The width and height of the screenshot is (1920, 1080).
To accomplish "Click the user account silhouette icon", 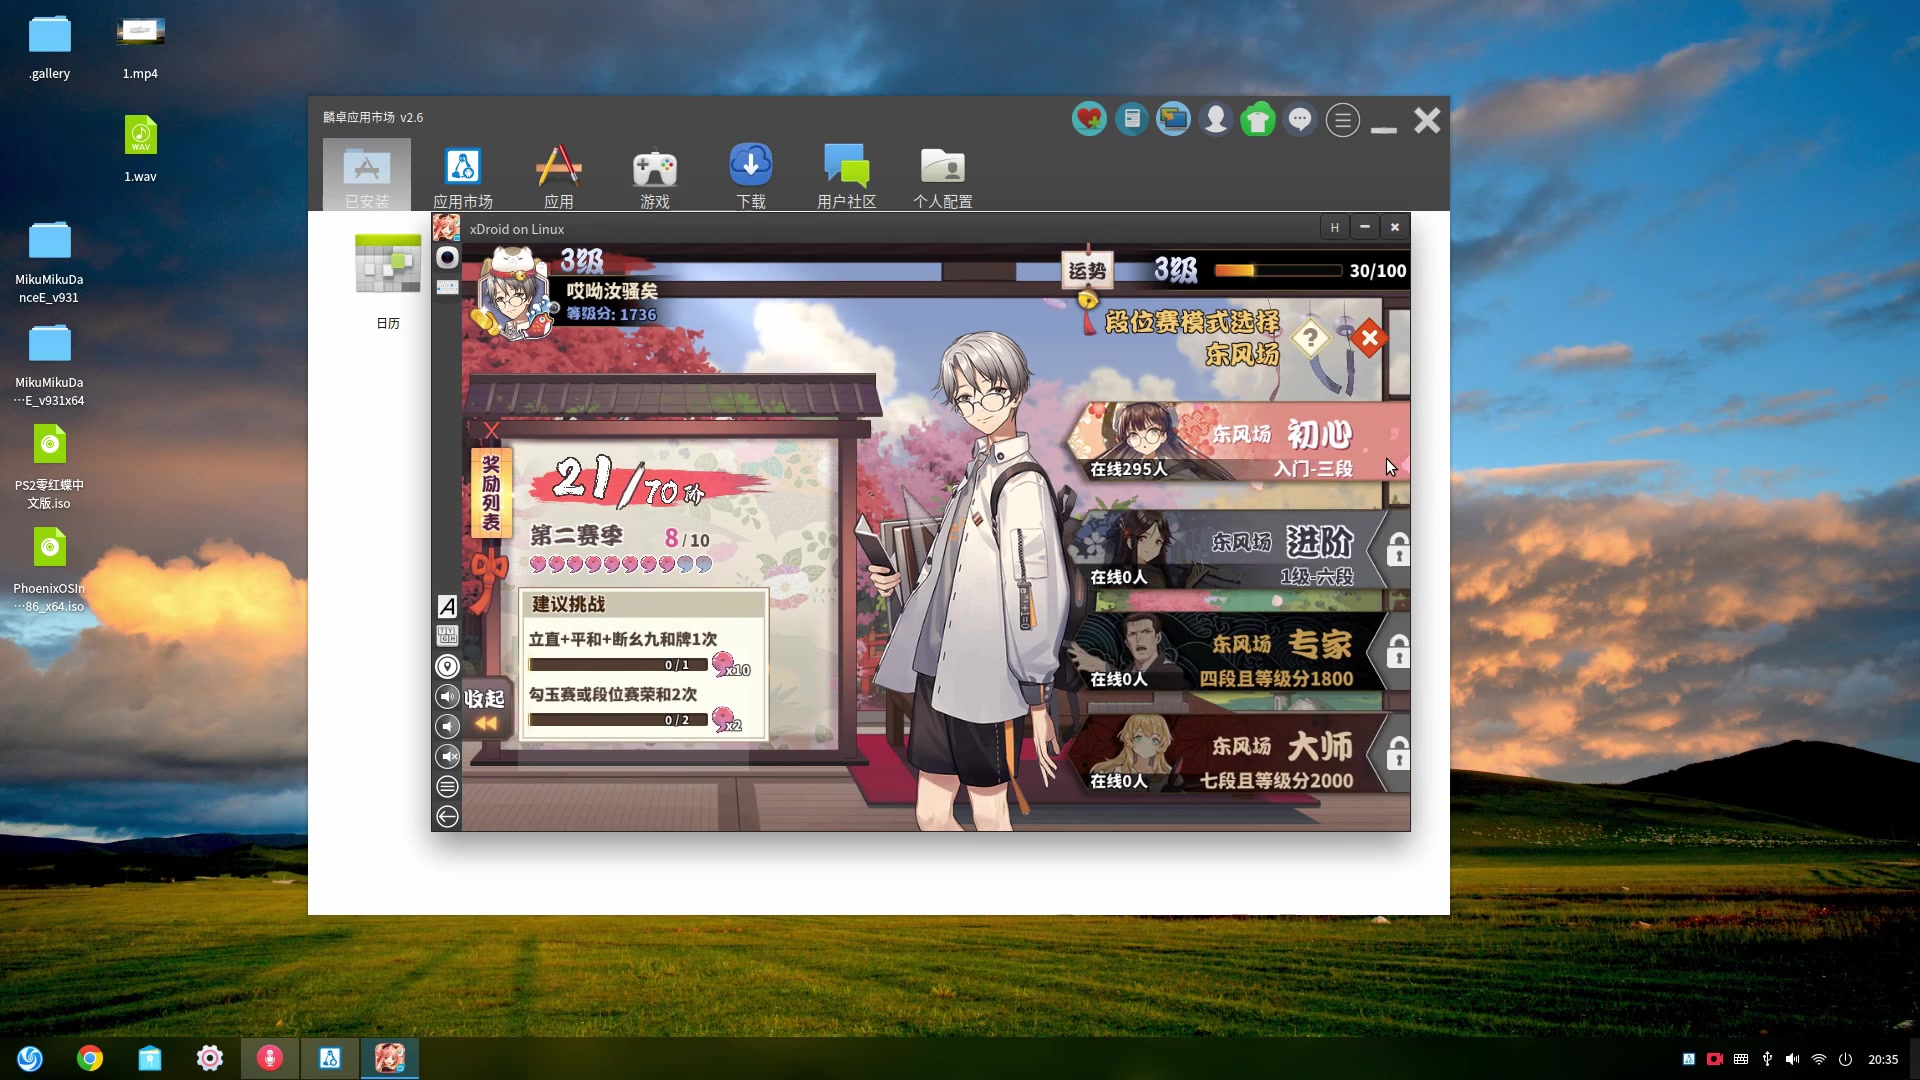I will (1215, 120).
